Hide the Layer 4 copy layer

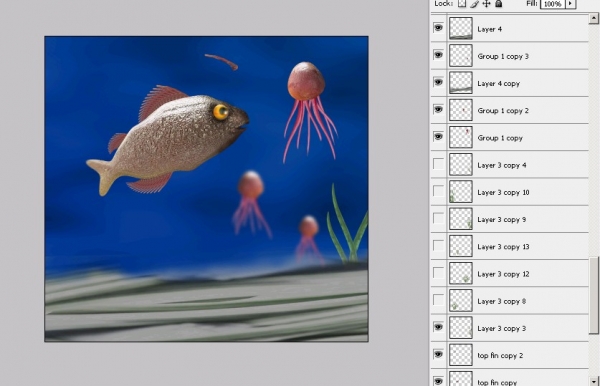coord(438,82)
